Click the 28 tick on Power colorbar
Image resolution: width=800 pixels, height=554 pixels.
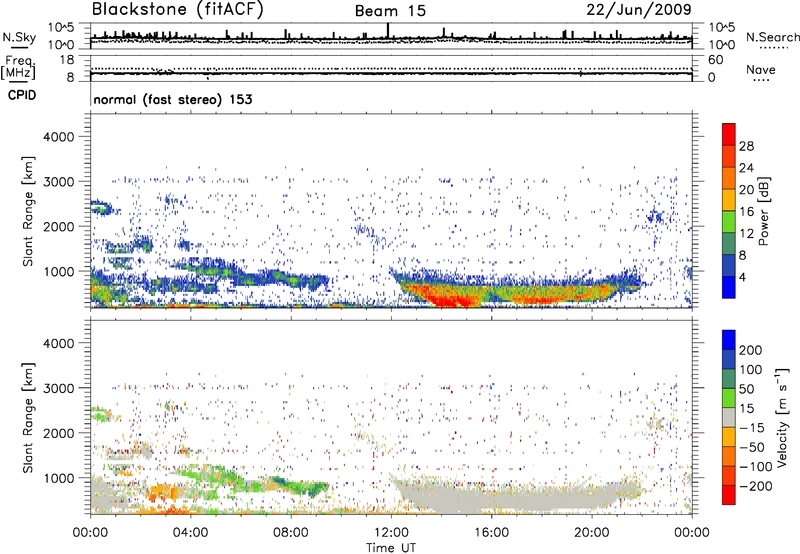(746, 146)
